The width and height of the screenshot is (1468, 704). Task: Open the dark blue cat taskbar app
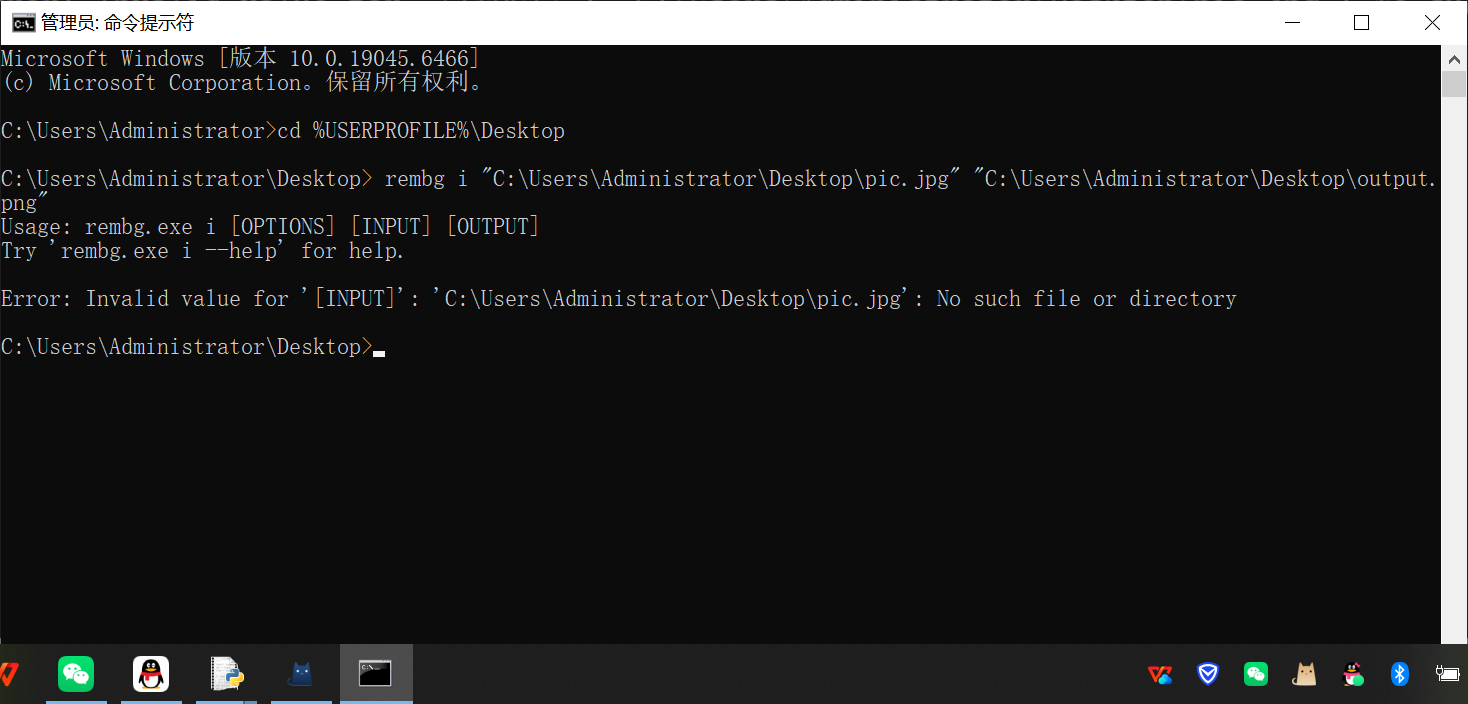coord(301,674)
